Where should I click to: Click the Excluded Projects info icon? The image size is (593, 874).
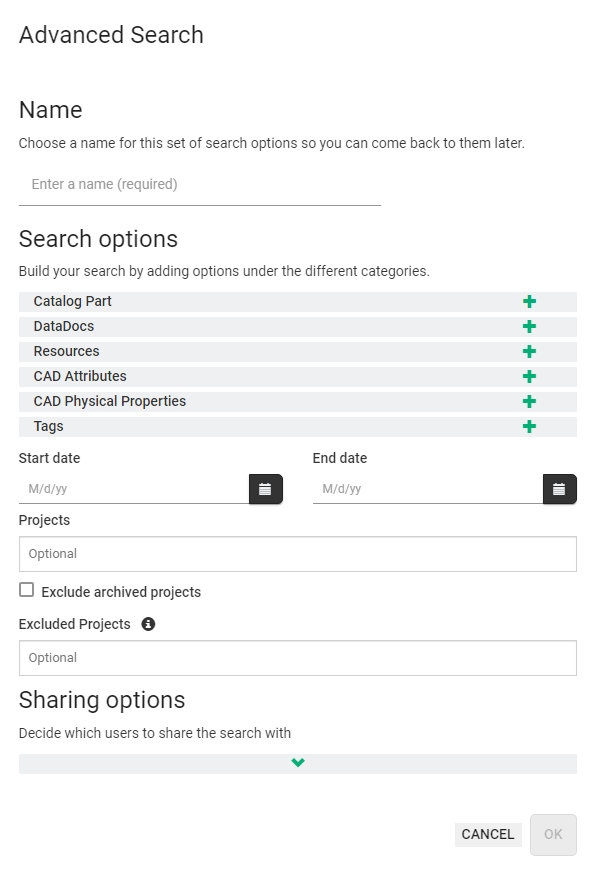148,624
